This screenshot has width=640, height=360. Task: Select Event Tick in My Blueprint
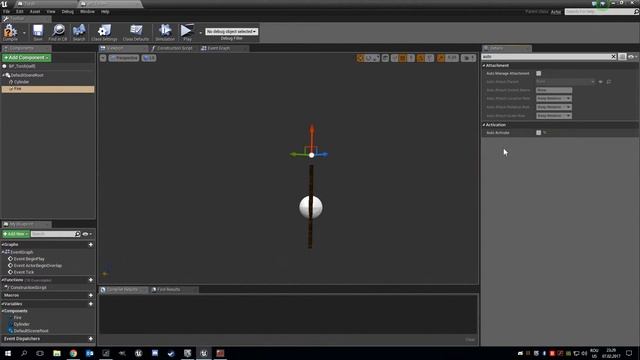coord(24,272)
